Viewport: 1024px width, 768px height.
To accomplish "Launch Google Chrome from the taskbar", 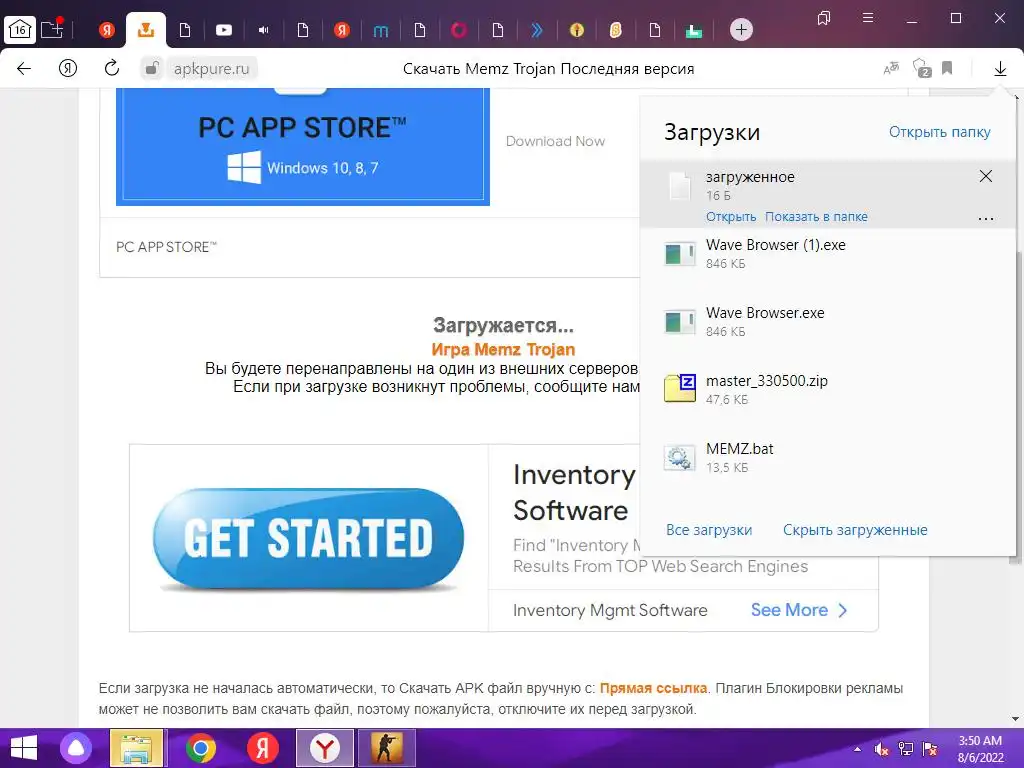I will click(201, 748).
